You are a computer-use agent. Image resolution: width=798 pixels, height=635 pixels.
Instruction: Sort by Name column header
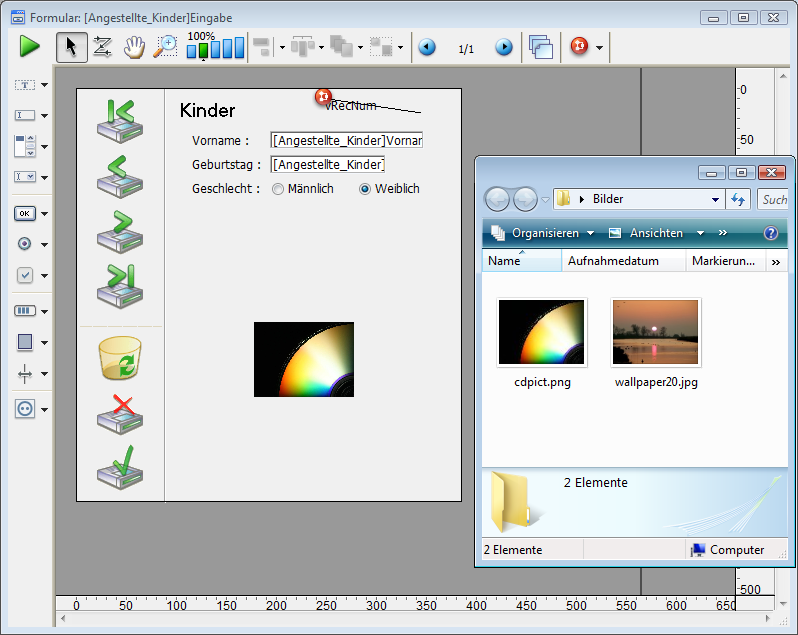tap(505, 261)
